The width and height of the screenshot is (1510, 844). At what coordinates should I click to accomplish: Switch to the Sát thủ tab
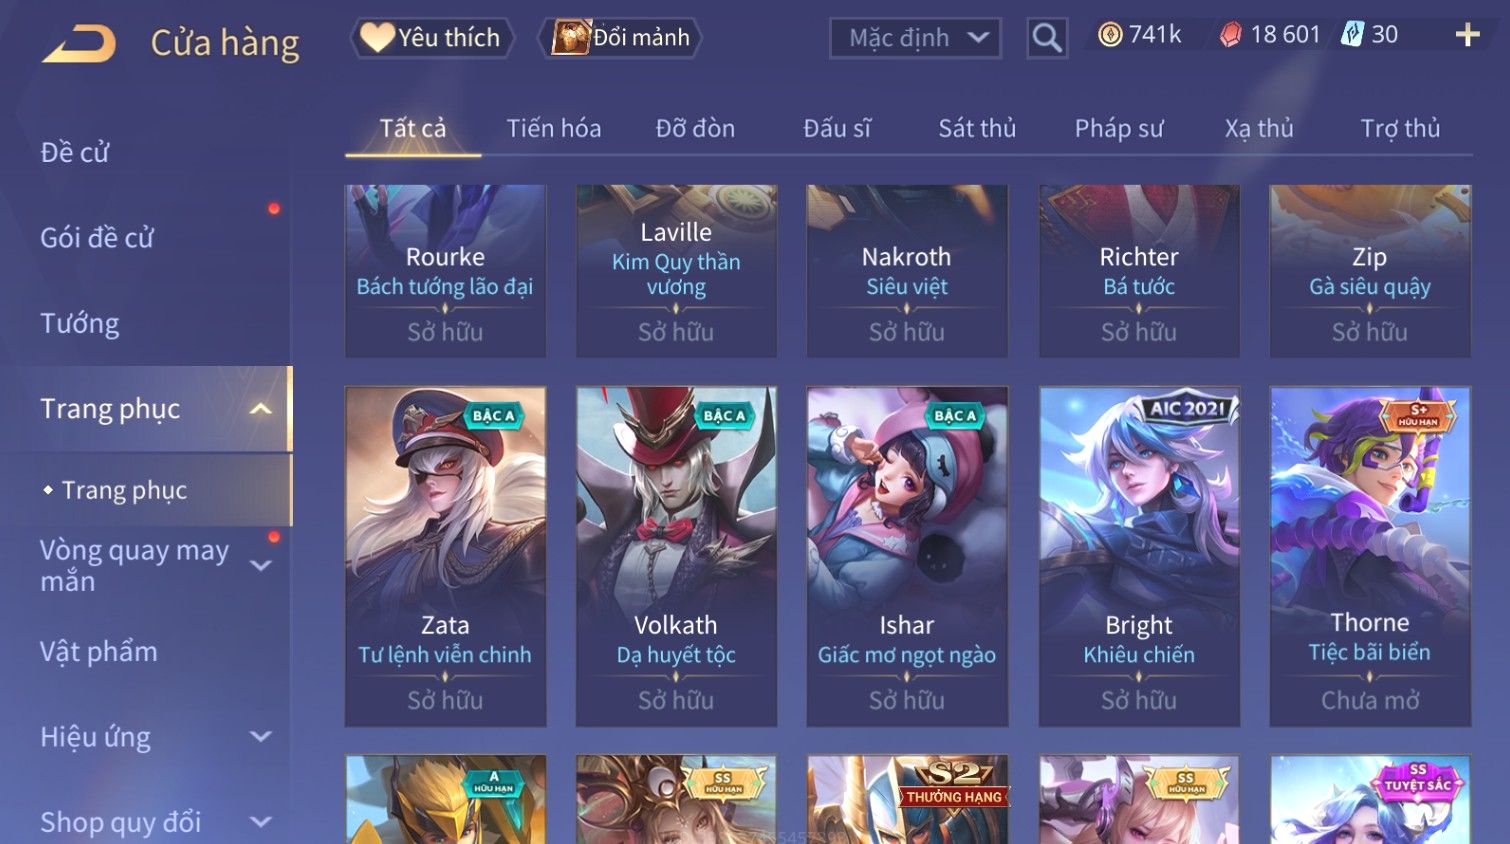977,129
